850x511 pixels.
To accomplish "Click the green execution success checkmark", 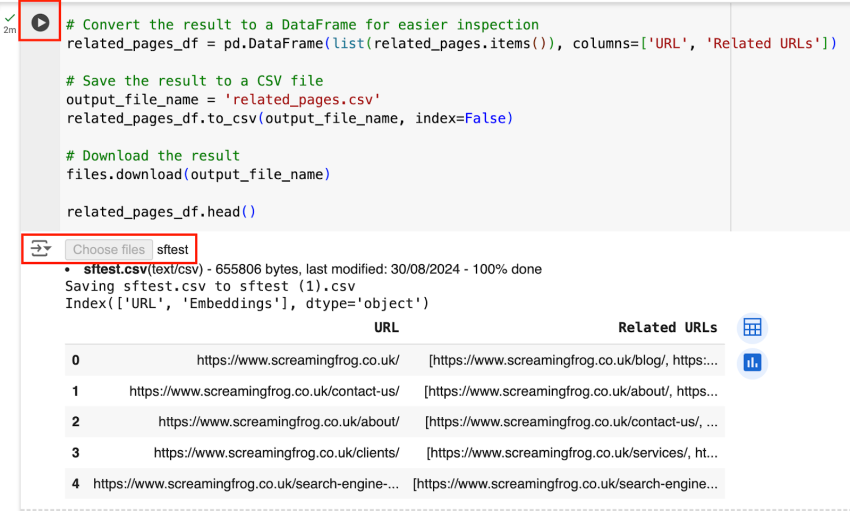I will click(10, 17).
